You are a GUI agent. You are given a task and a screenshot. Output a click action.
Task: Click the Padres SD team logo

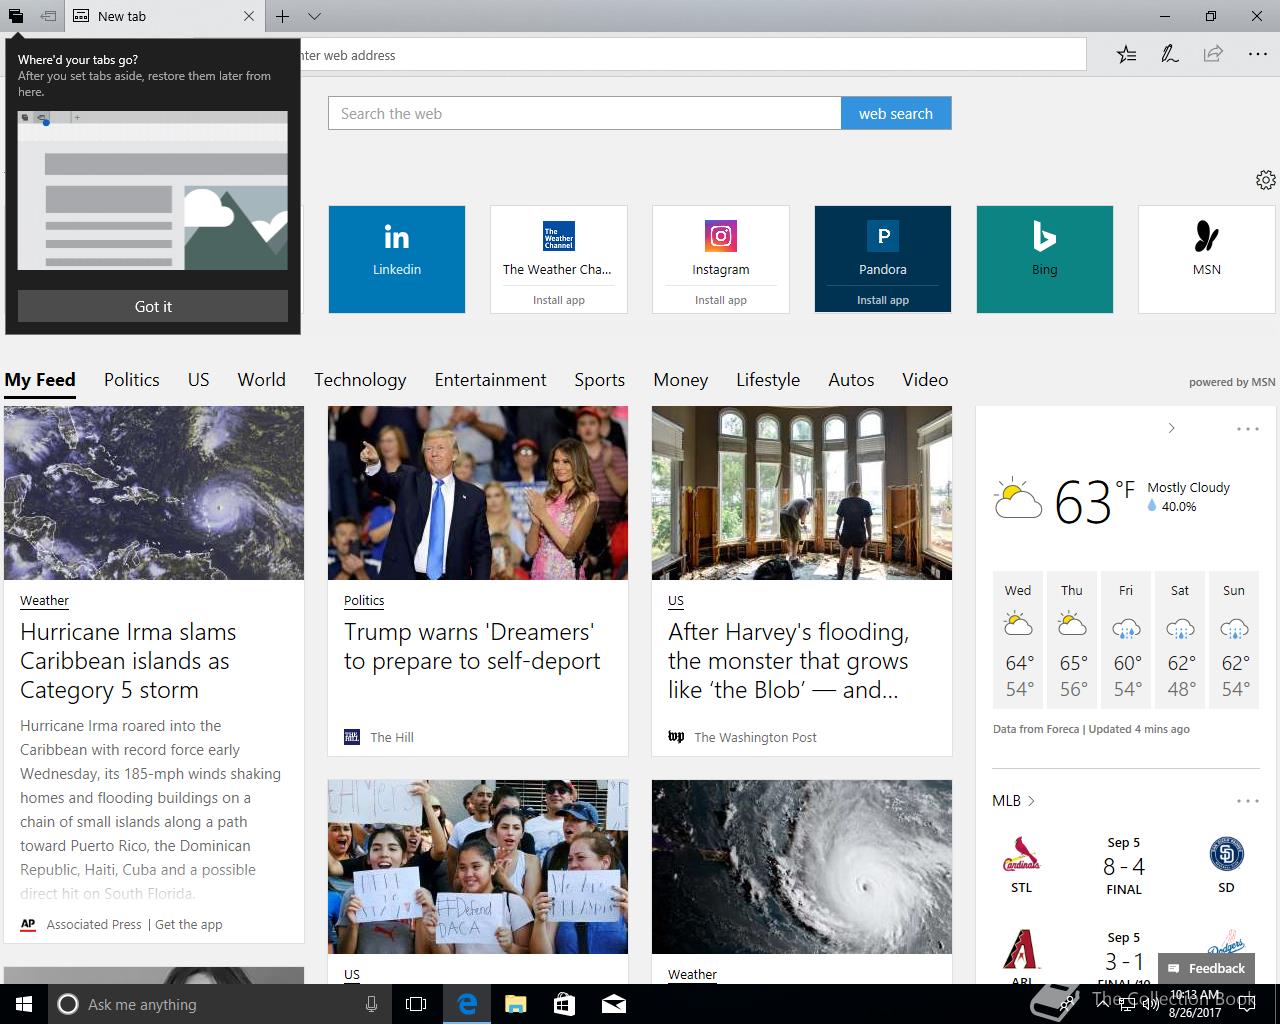point(1226,854)
